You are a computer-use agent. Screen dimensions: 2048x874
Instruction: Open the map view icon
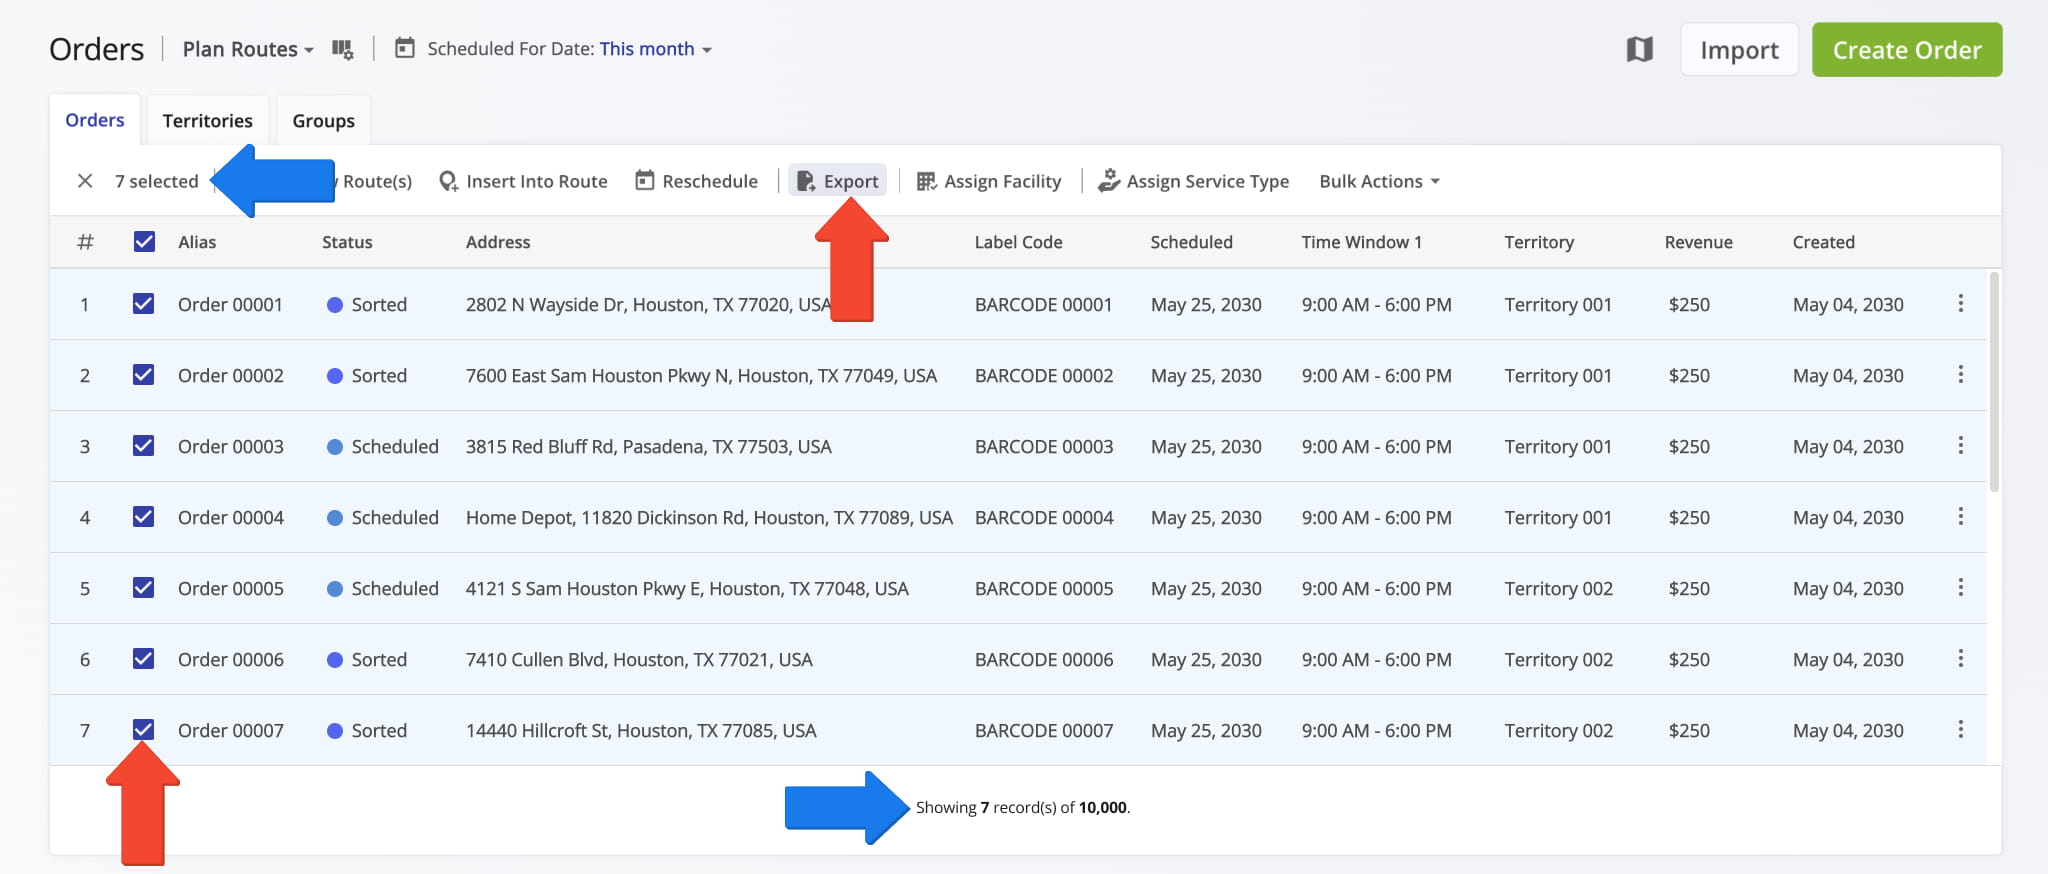1639,49
